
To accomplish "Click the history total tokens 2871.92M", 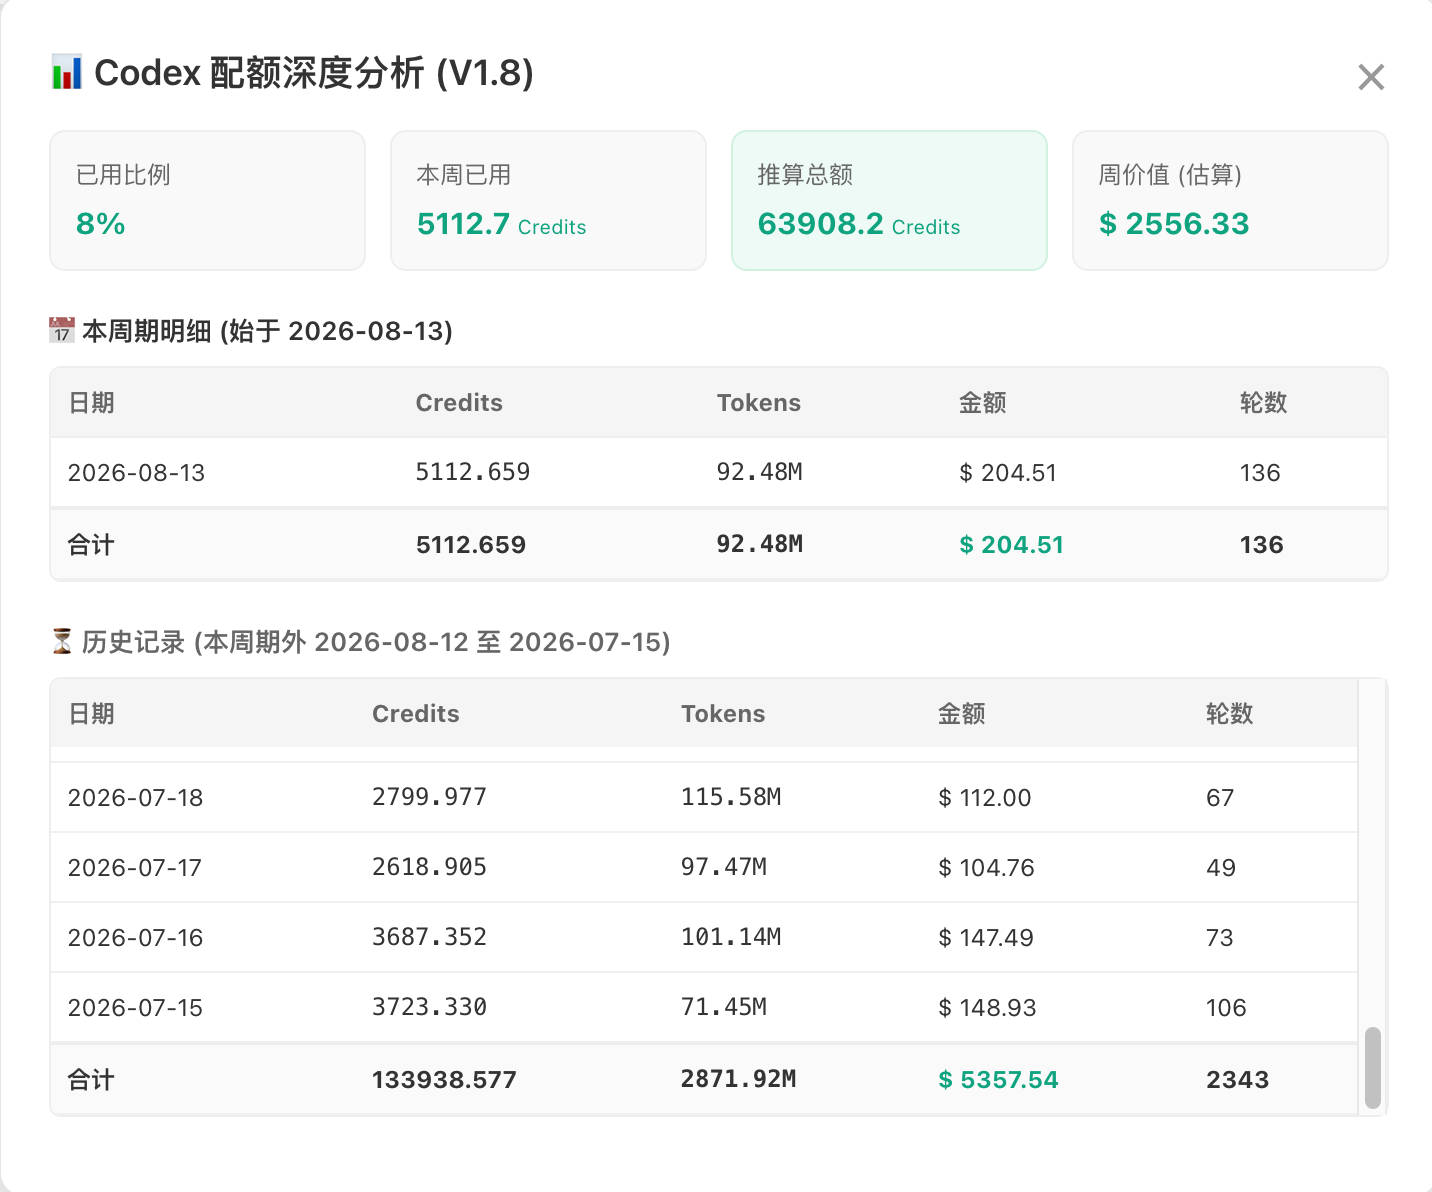I will click(739, 1079).
